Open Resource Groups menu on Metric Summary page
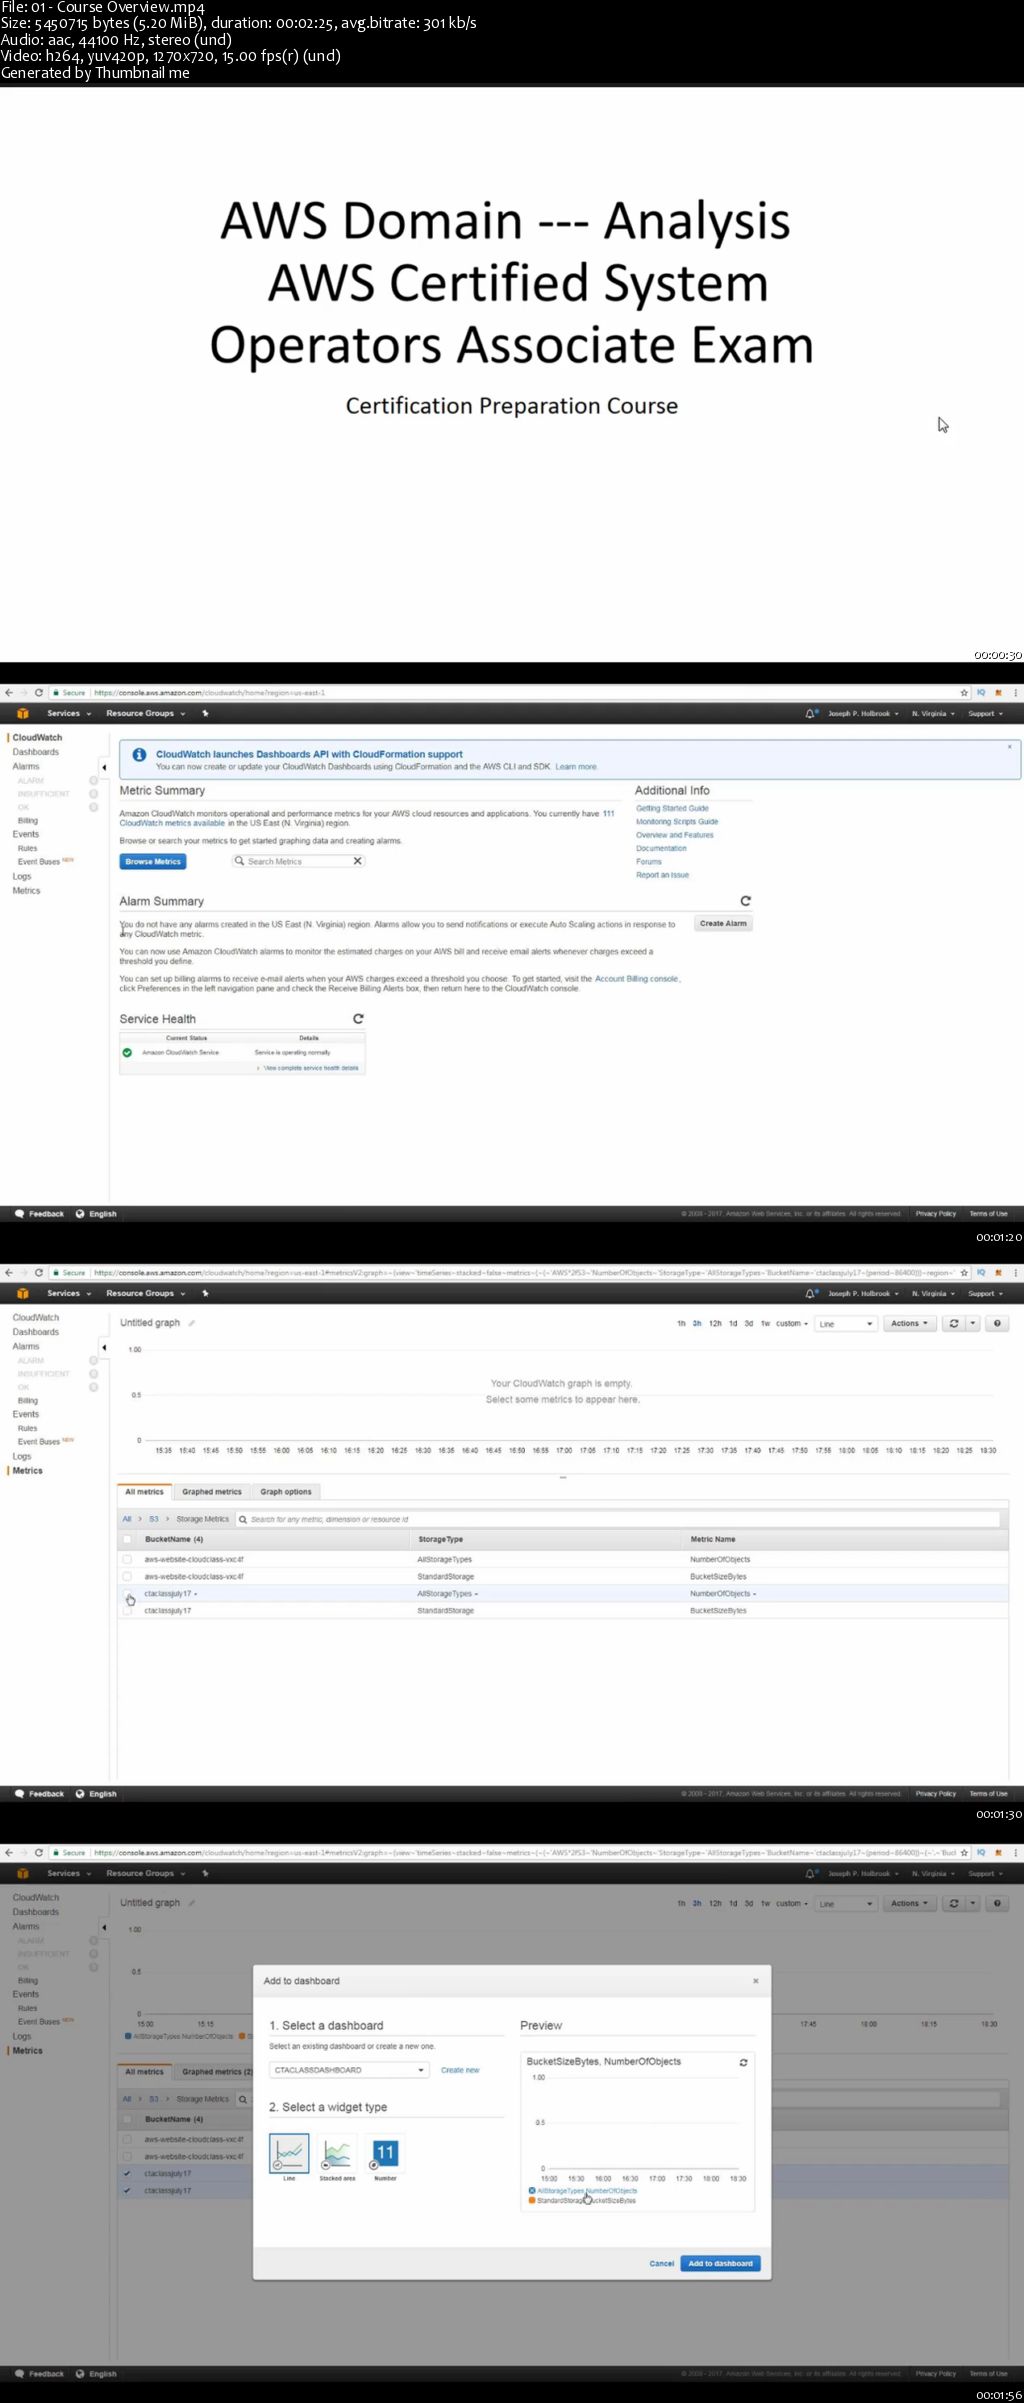This screenshot has height=2403, width=1024. (x=146, y=713)
